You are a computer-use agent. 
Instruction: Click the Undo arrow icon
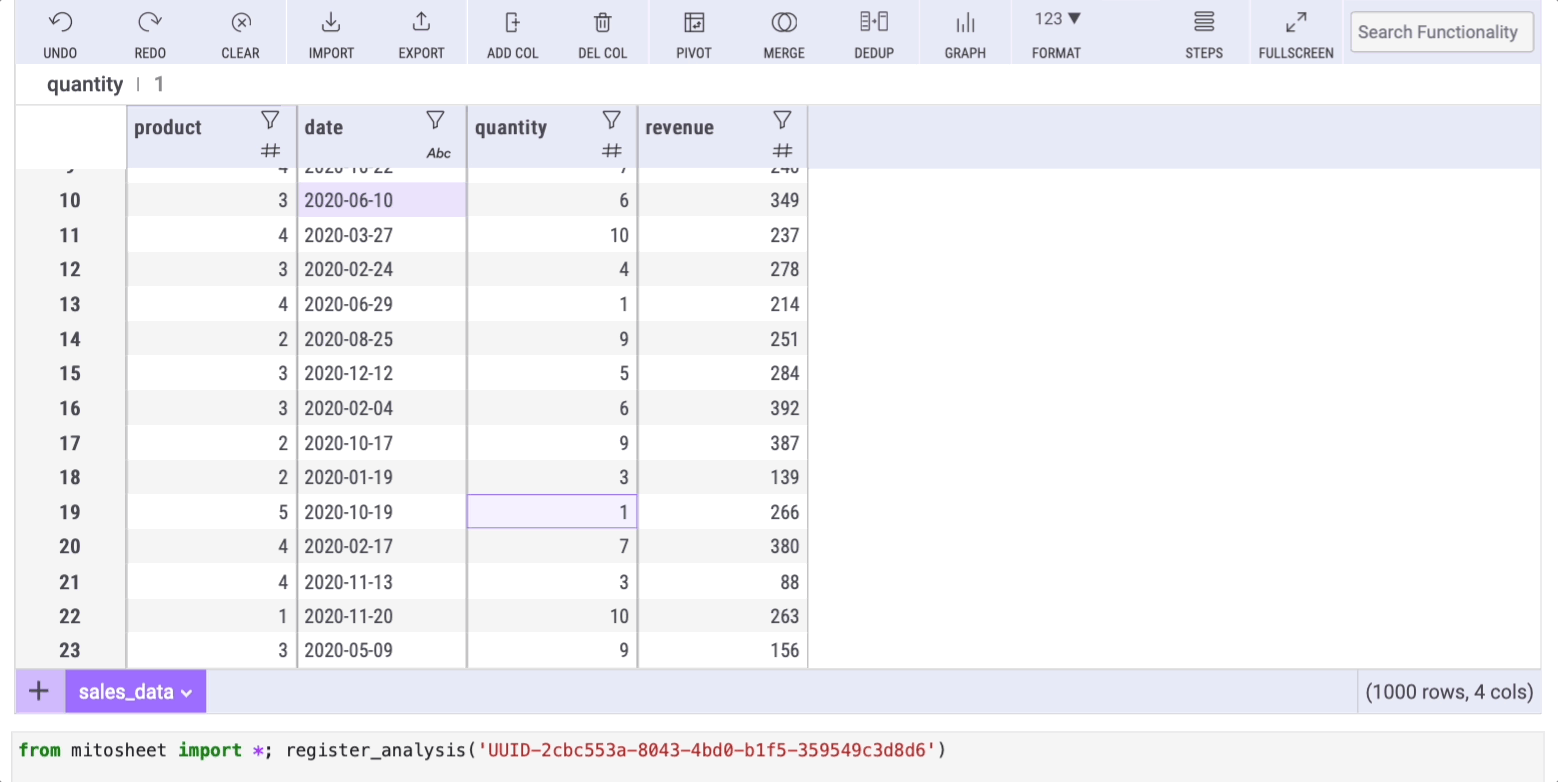pyautogui.click(x=60, y=22)
